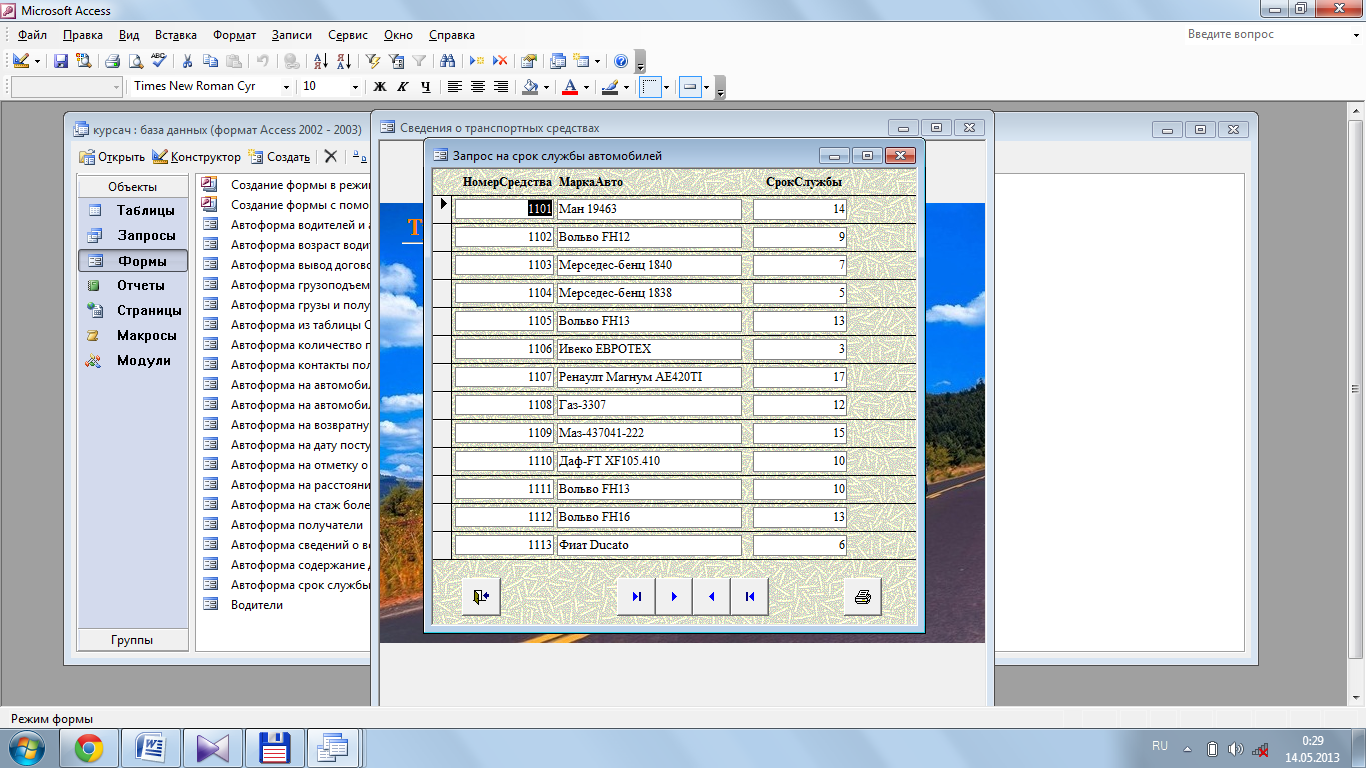
Task: Click the Save icon in the toolbar
Action: point(61,61)
